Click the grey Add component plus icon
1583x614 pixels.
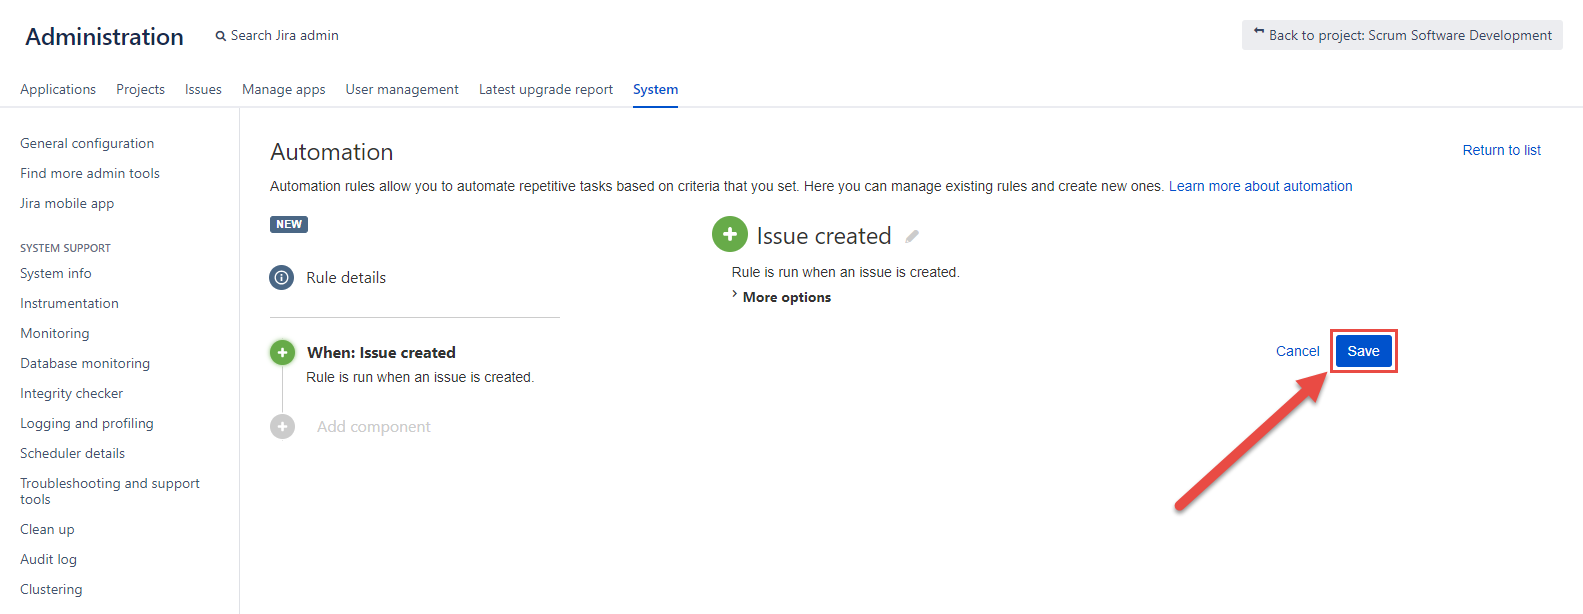point(282,427)
